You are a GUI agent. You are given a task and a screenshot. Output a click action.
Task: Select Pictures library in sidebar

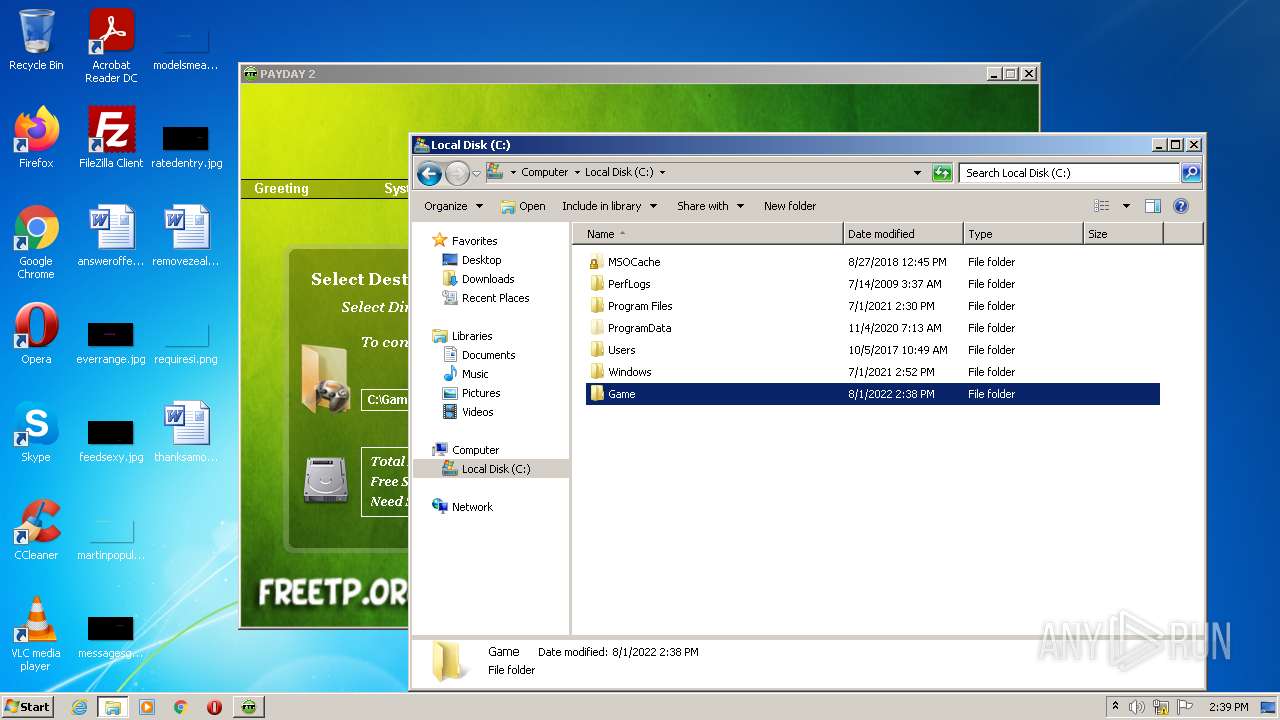point(480,393)
